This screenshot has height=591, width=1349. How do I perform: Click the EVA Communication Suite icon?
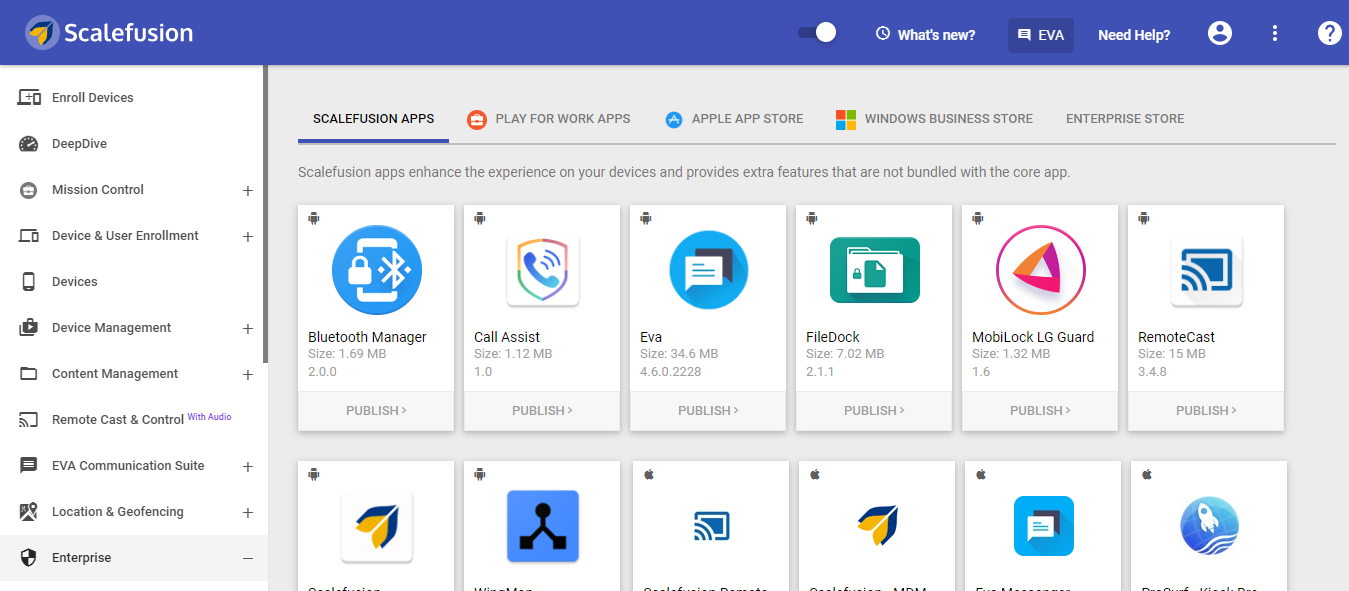click(29, 466)
